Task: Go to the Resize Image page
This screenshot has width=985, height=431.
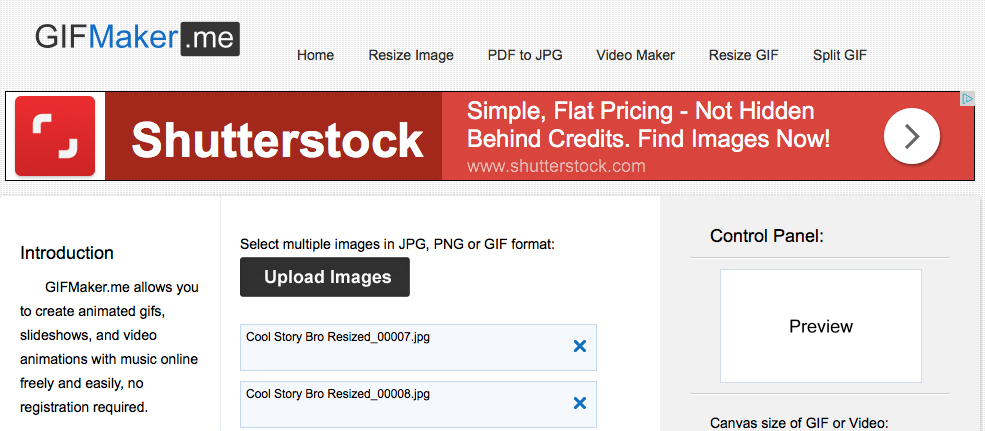Action: [411, 55]
